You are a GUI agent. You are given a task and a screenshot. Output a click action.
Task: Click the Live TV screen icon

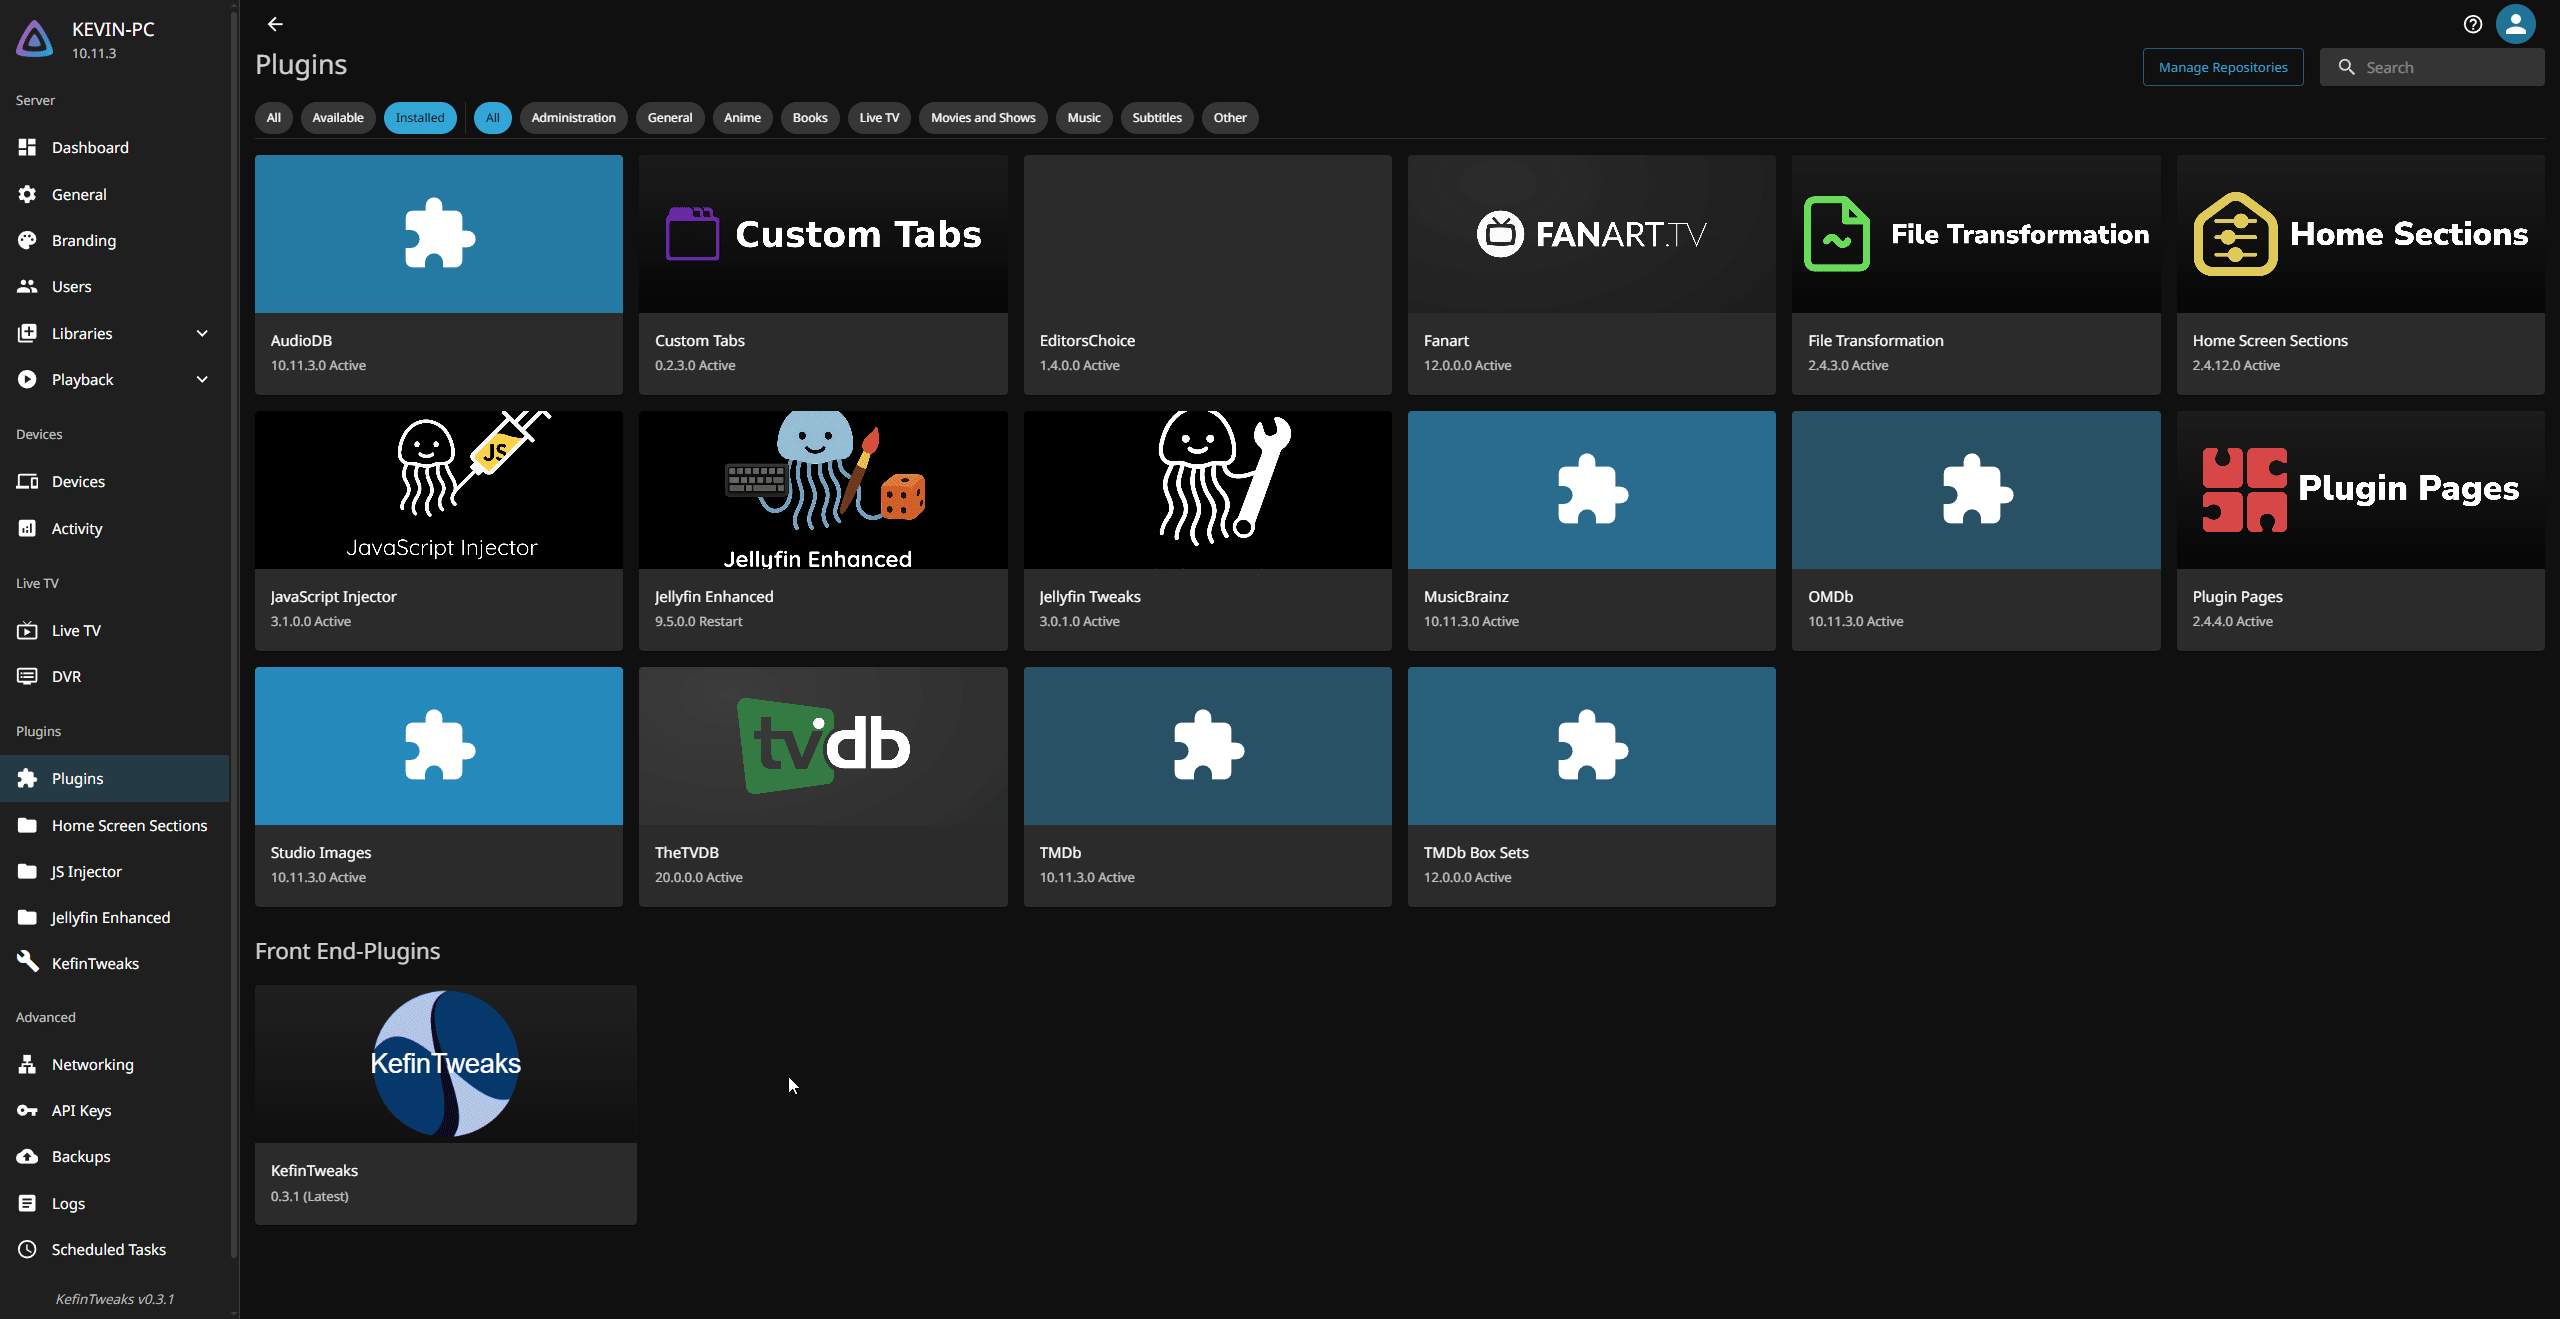27,630
